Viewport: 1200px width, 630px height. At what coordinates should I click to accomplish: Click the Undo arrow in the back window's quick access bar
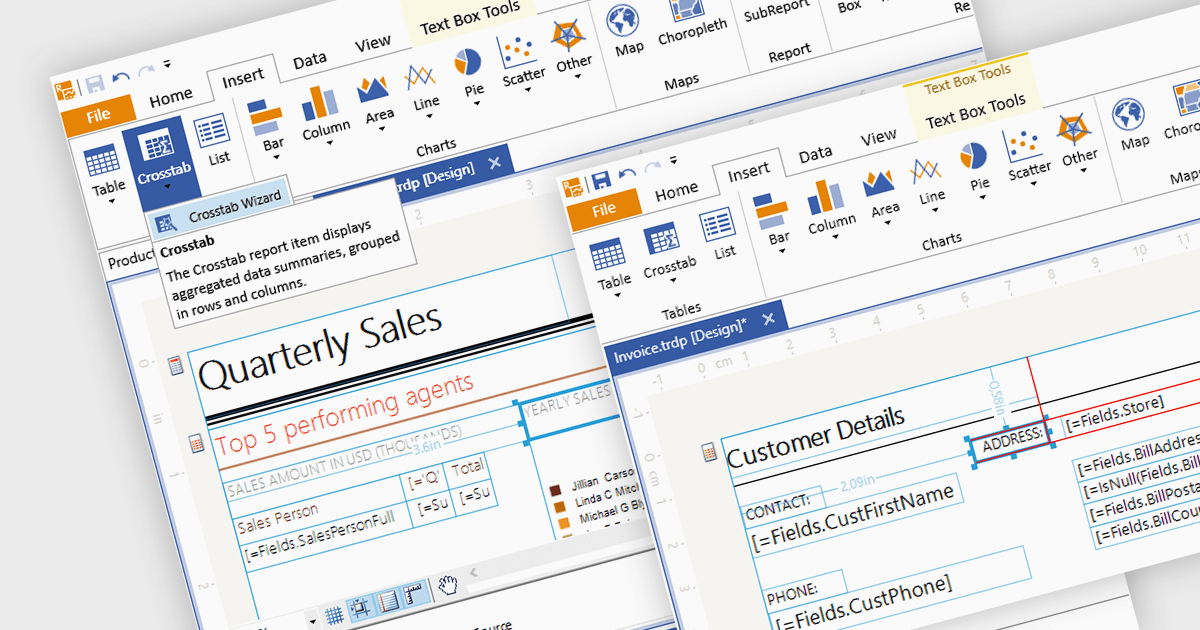pos(121,78)
